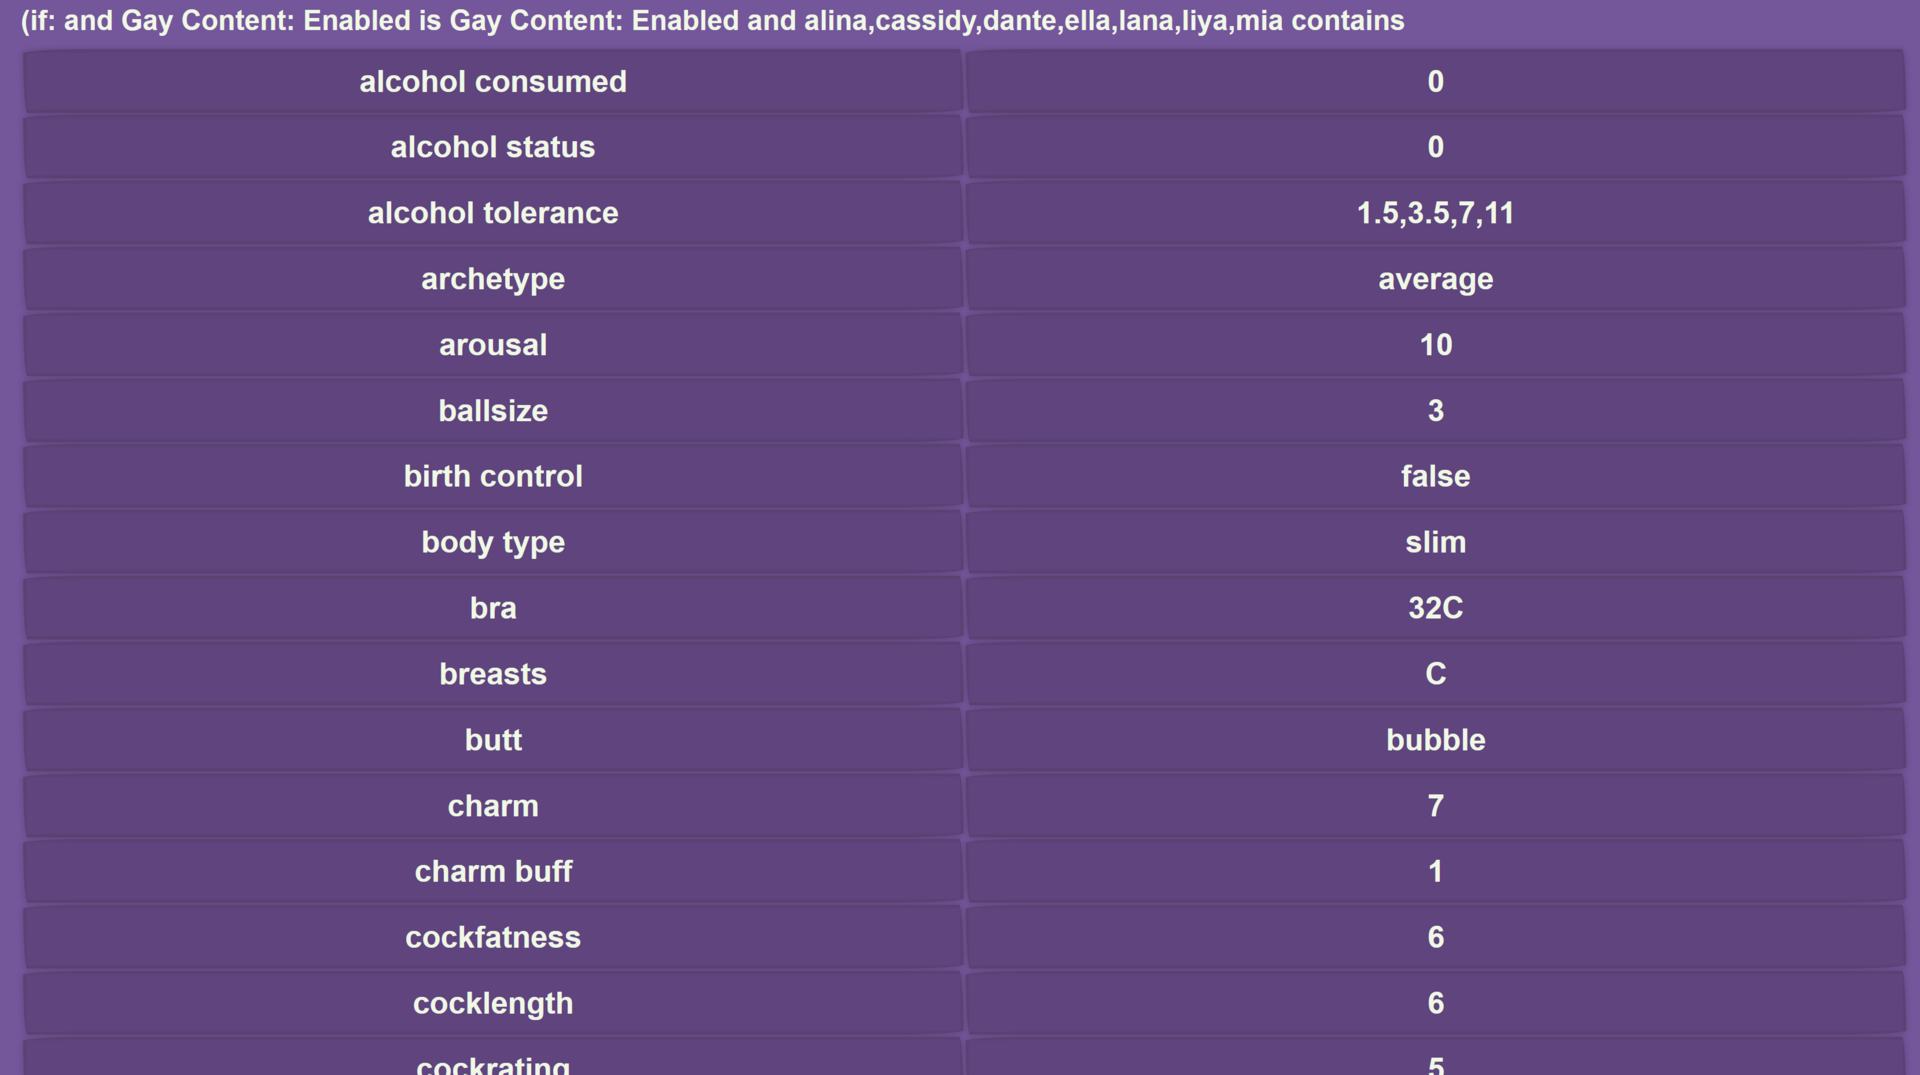Click the header condition text at top
The image size is (1920, 1075).
713,21
